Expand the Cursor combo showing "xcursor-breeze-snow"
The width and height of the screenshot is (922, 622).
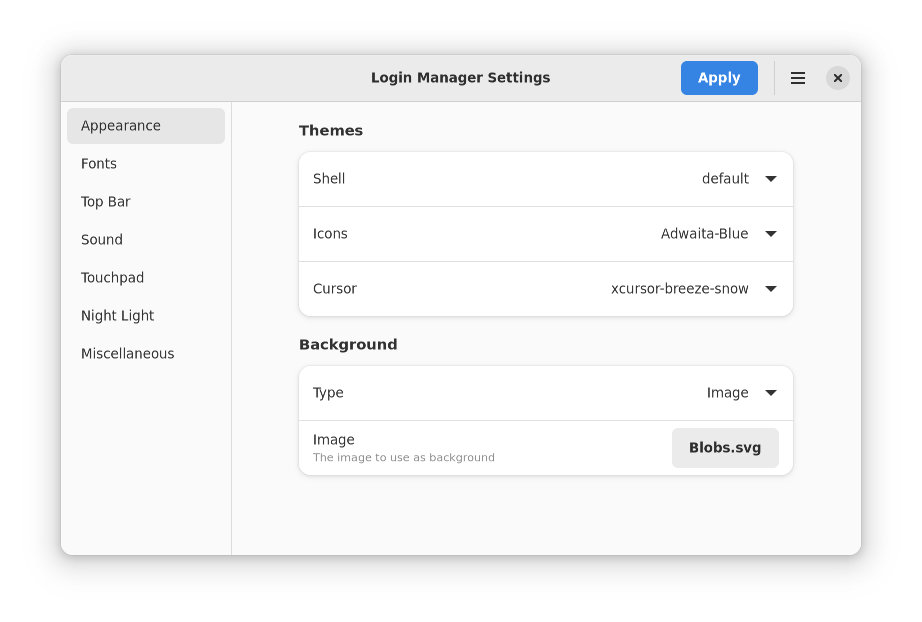[680, 289]
